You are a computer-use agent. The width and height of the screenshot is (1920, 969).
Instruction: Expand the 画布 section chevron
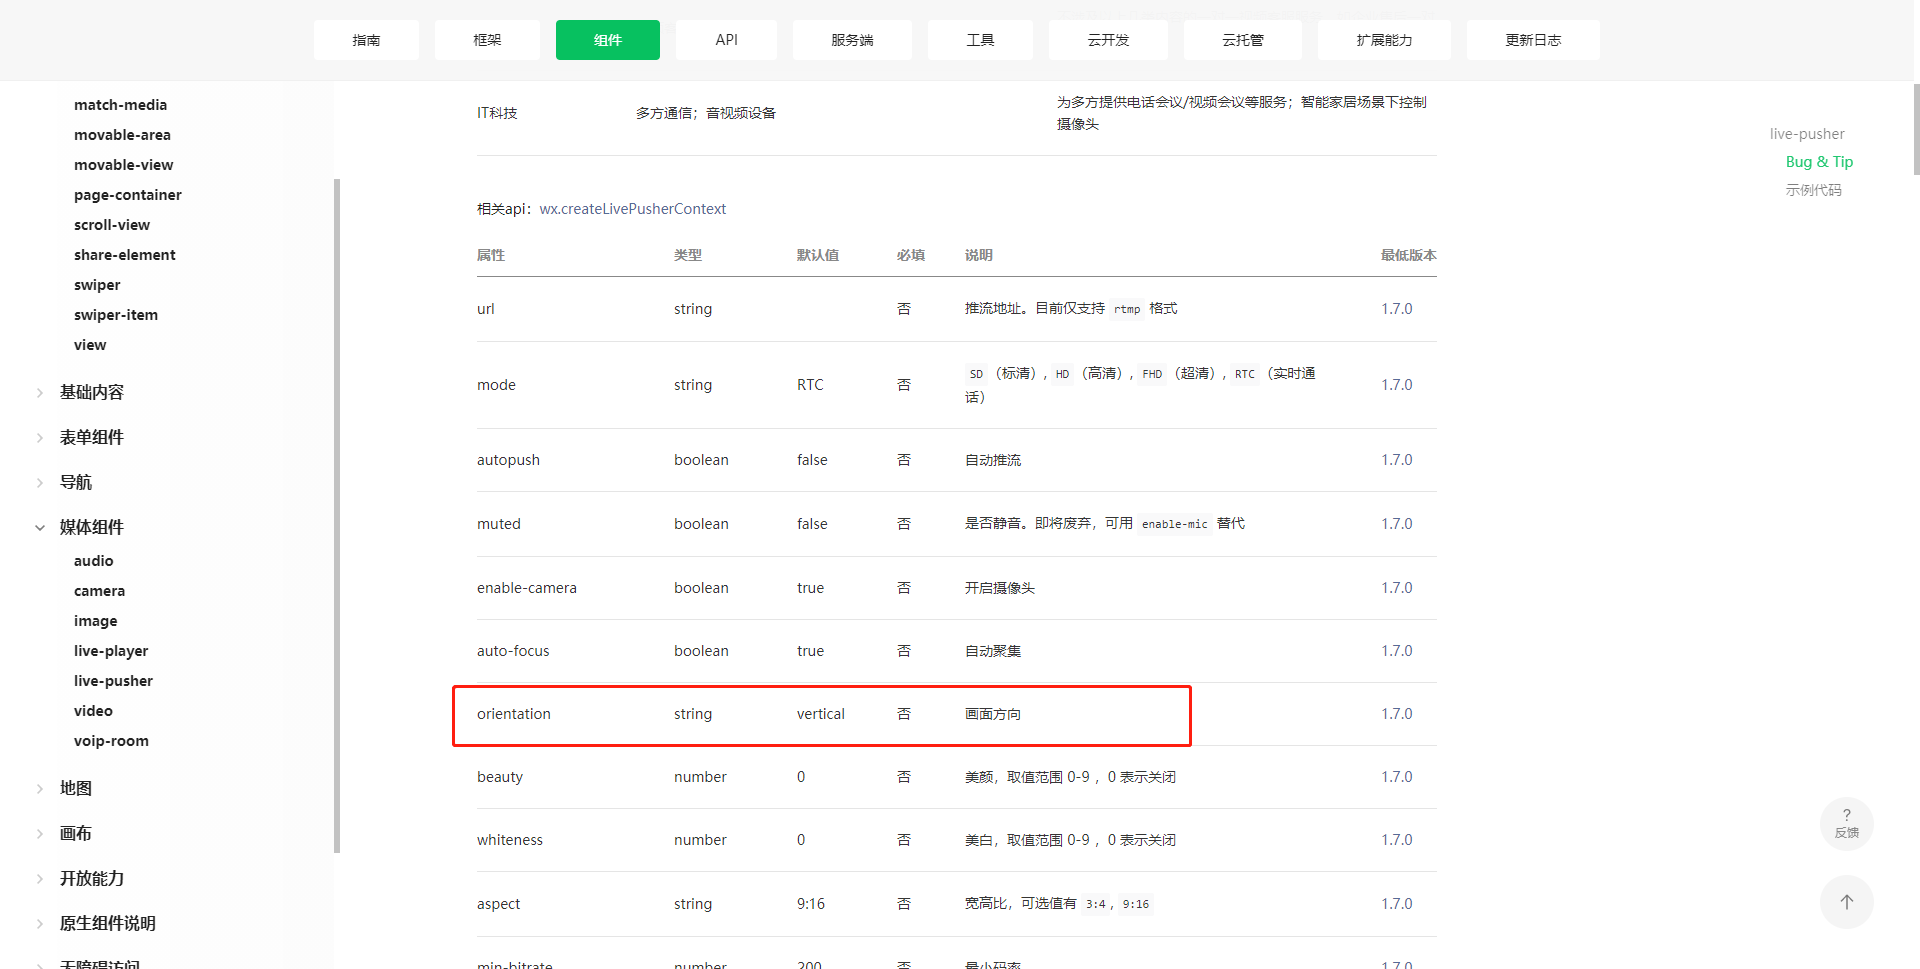(x=40, y=834)
